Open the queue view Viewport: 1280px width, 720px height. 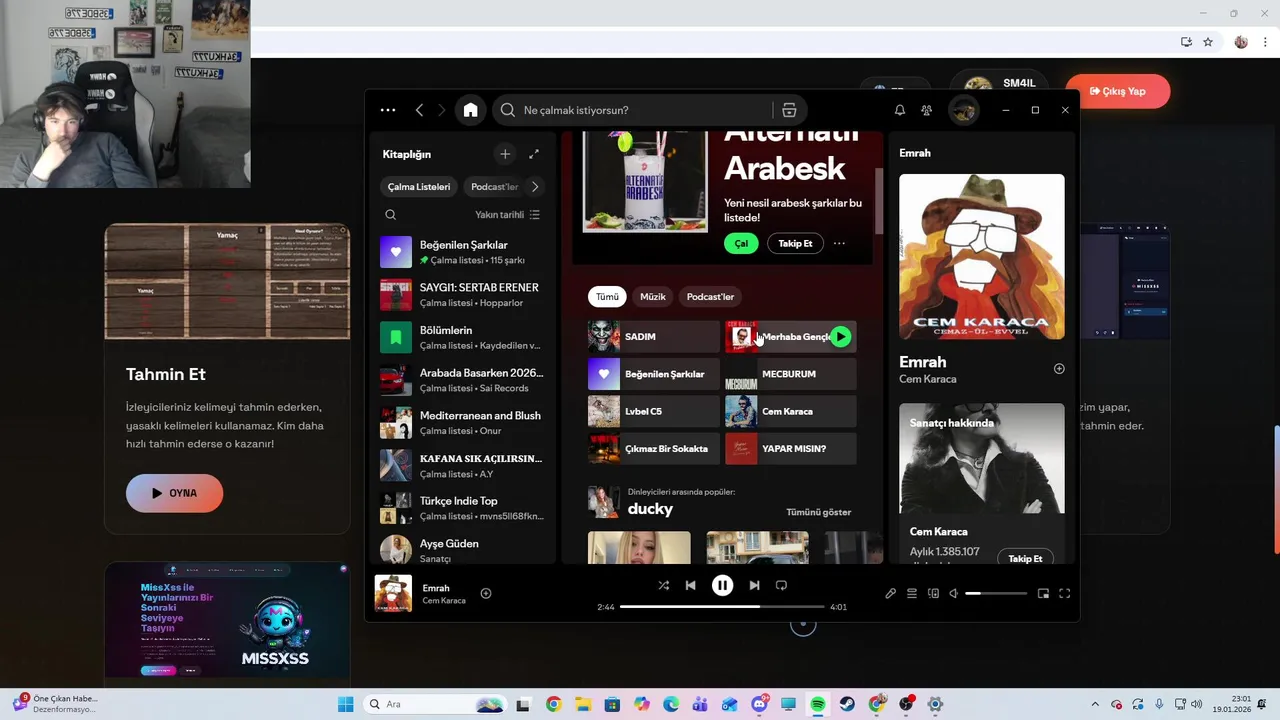(x=912, y=593)
